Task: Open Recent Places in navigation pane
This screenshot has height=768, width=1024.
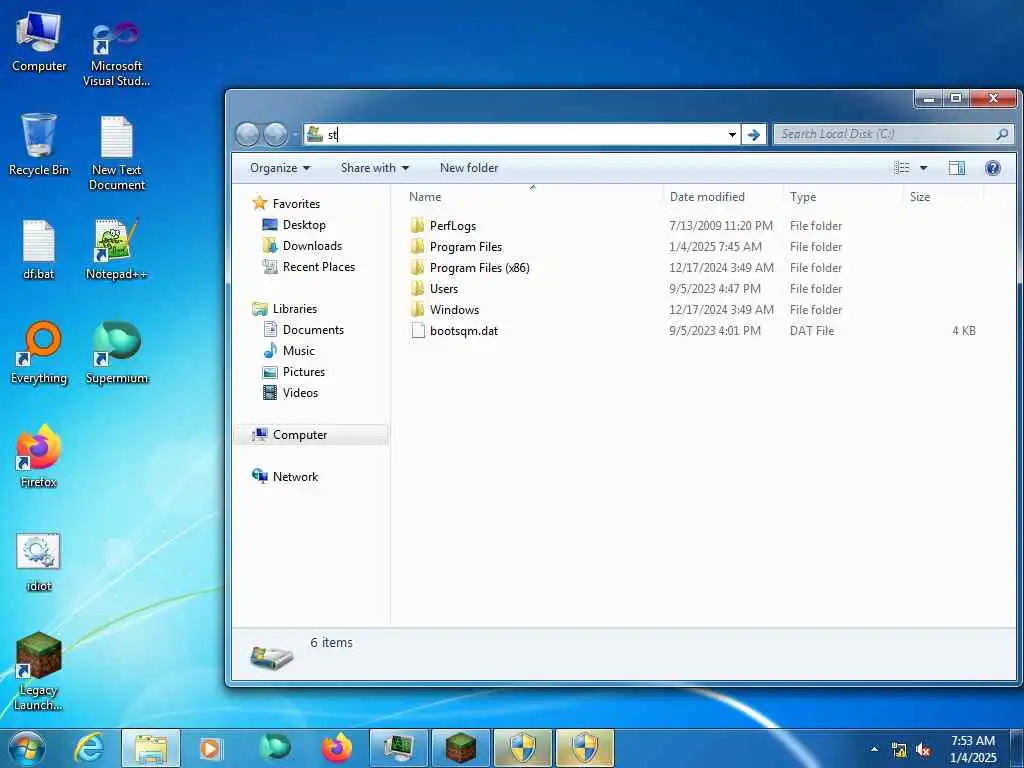Action: [x=309, y=266]
